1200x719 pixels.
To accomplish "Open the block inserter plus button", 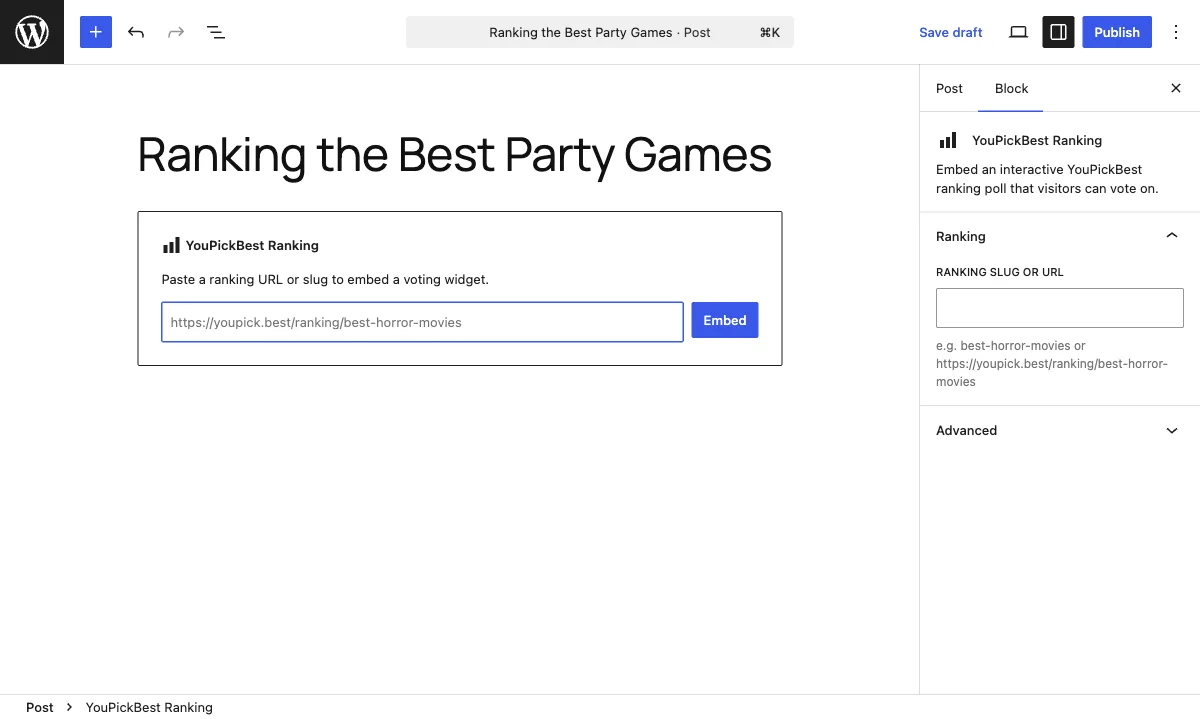I will pos(96,32).
